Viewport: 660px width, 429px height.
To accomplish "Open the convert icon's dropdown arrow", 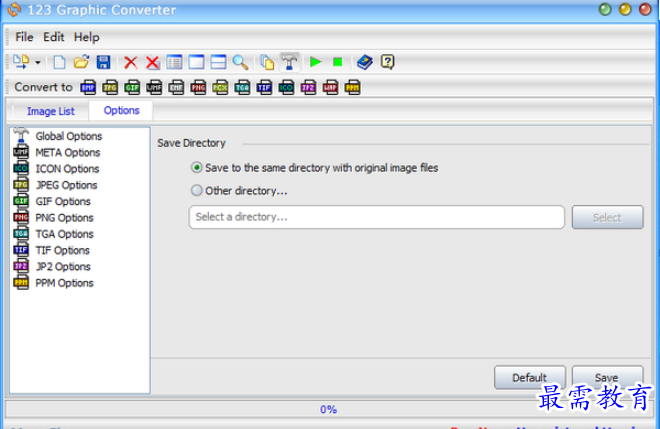I will pyautogui.click(x=38, y=63).
